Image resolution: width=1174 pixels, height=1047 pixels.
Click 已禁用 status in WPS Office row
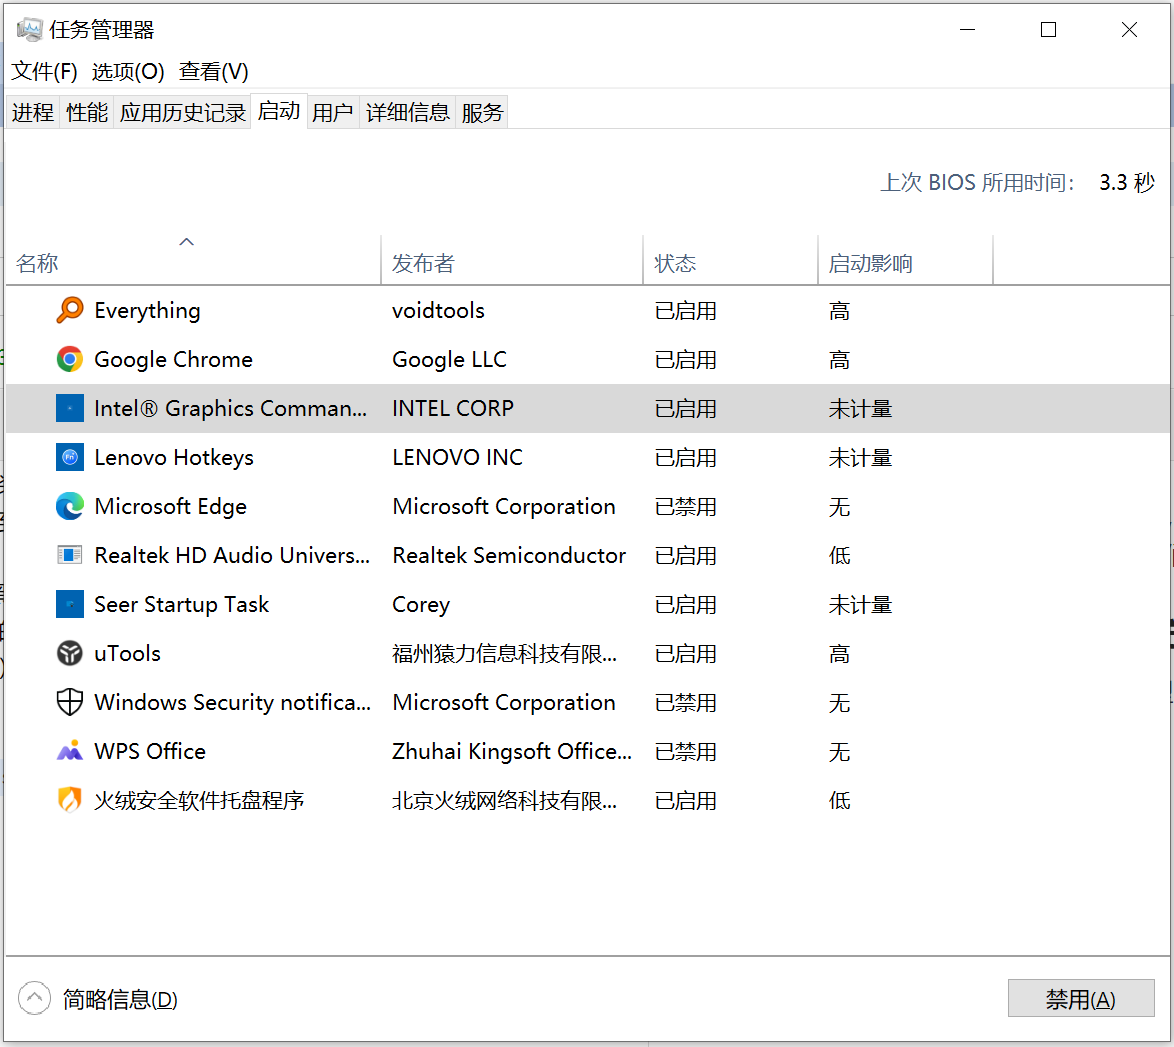[685, 751]
